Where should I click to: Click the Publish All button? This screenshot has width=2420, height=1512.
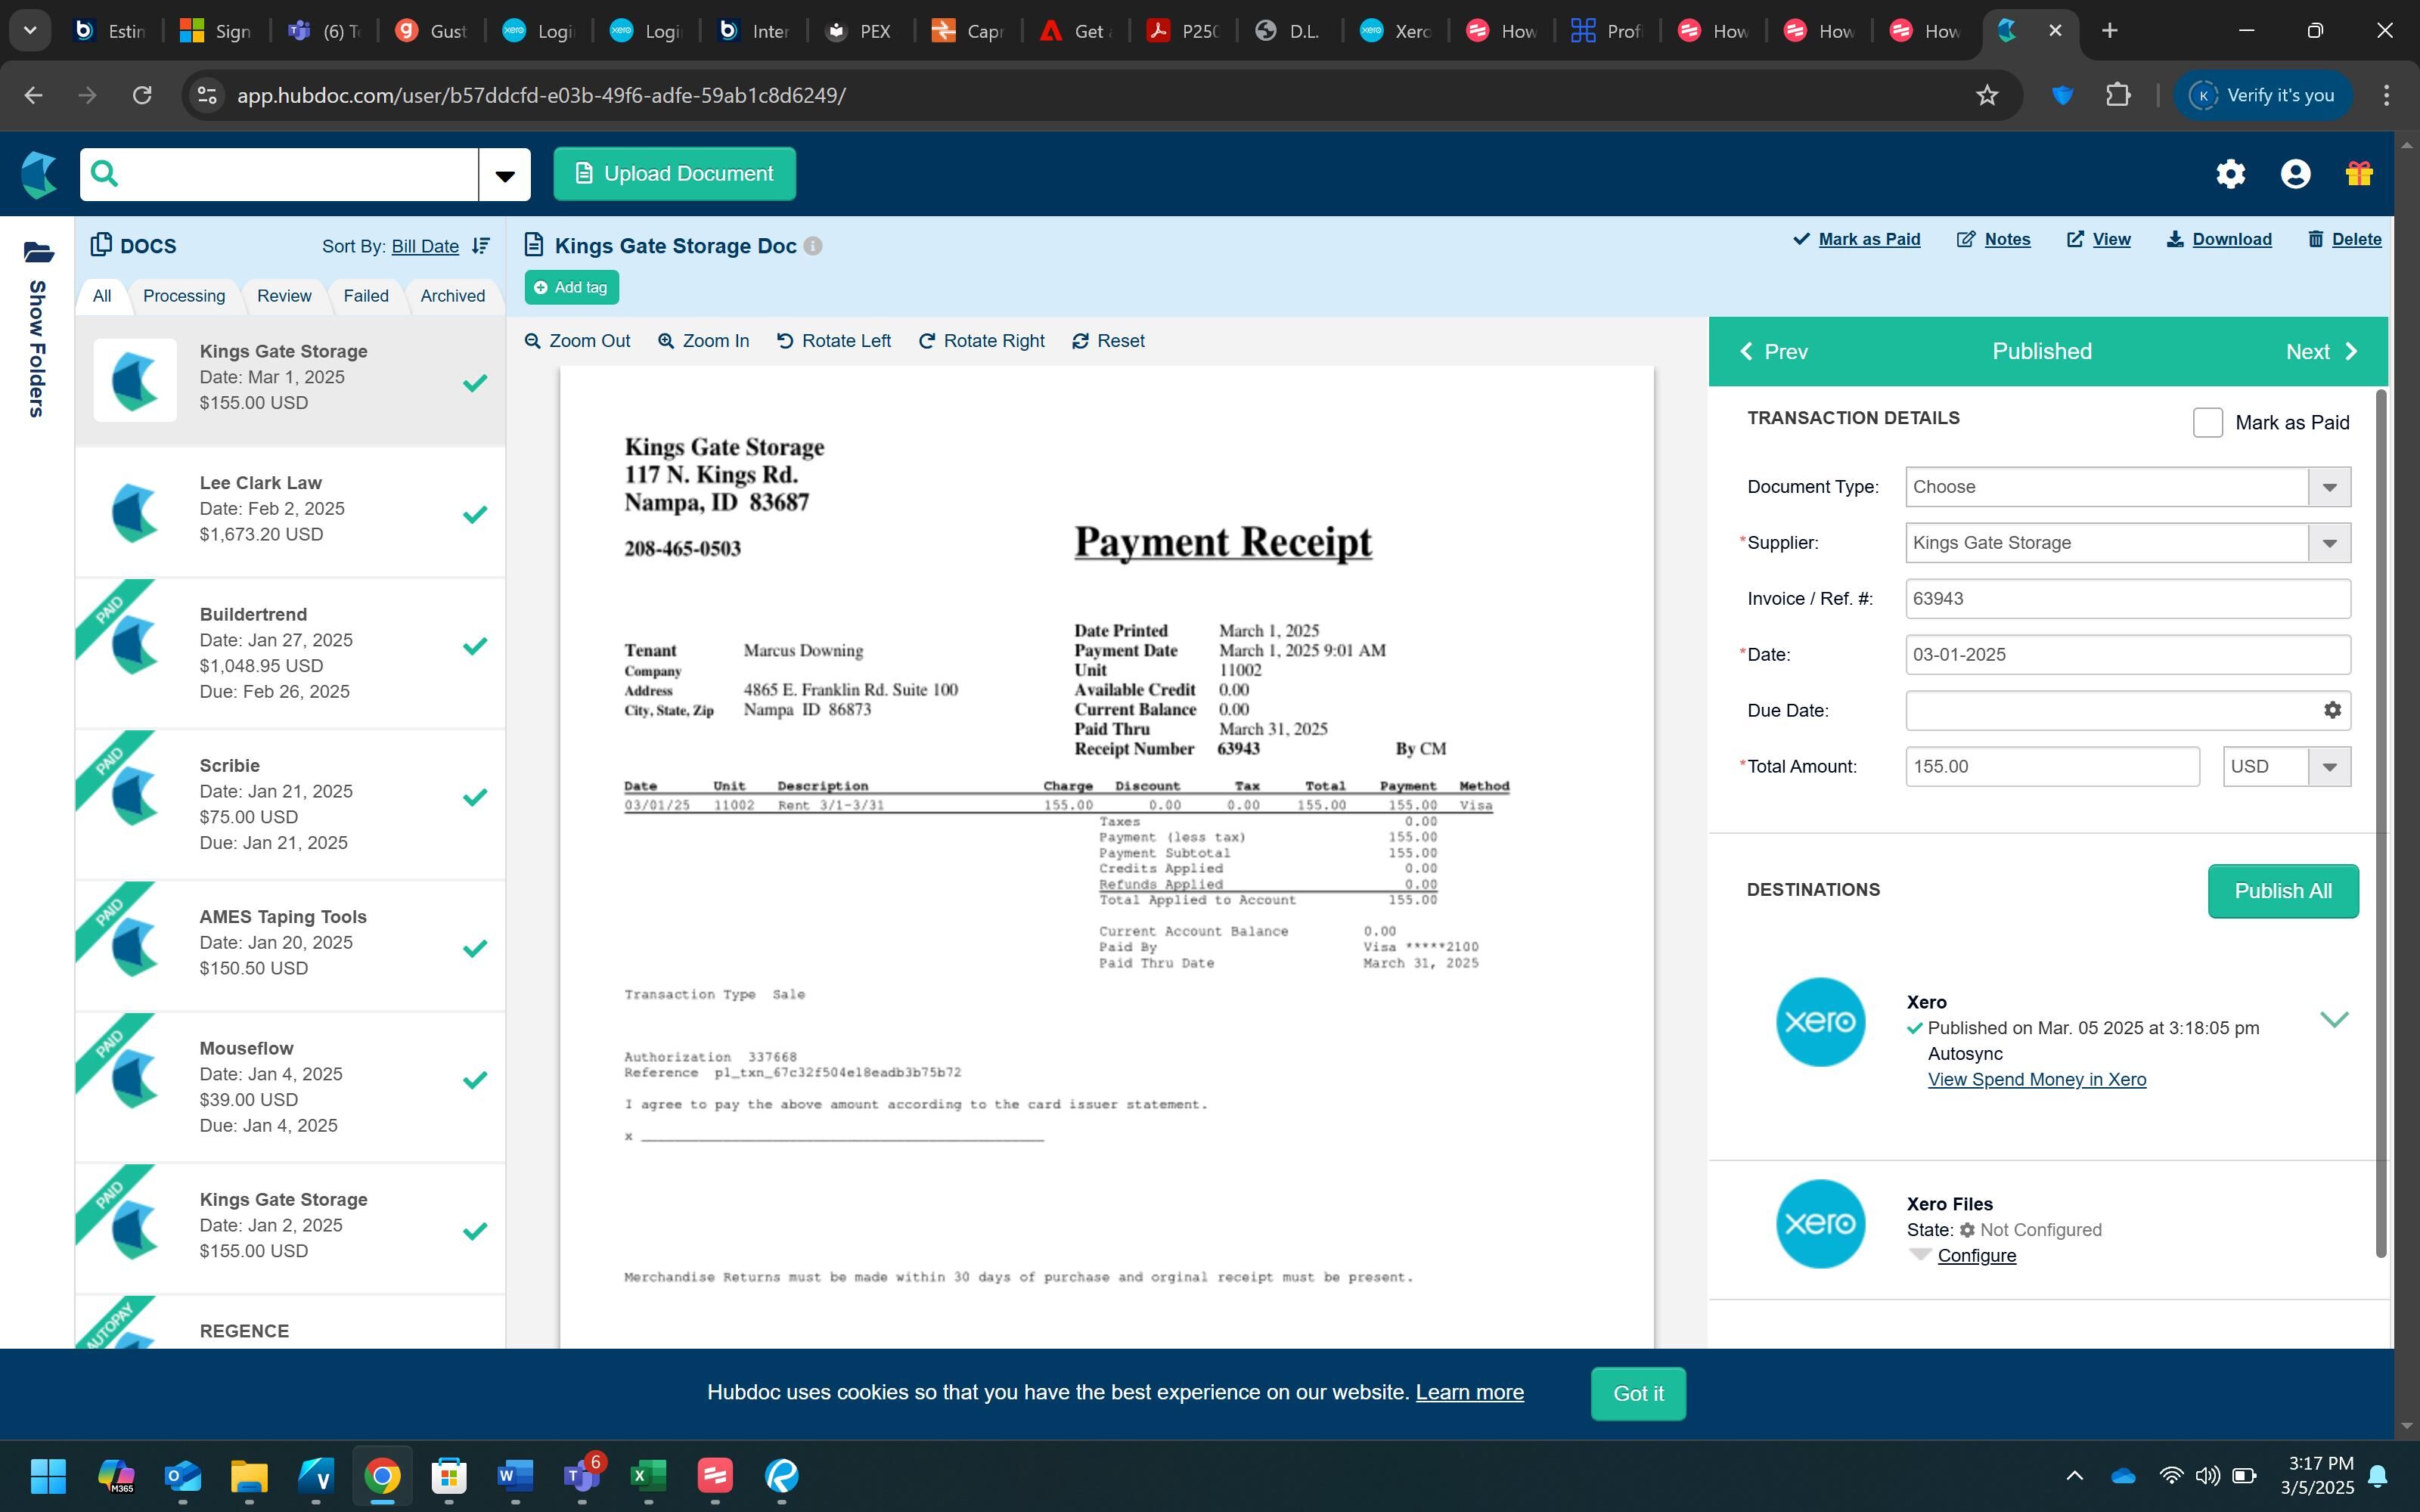[2282, 891]
